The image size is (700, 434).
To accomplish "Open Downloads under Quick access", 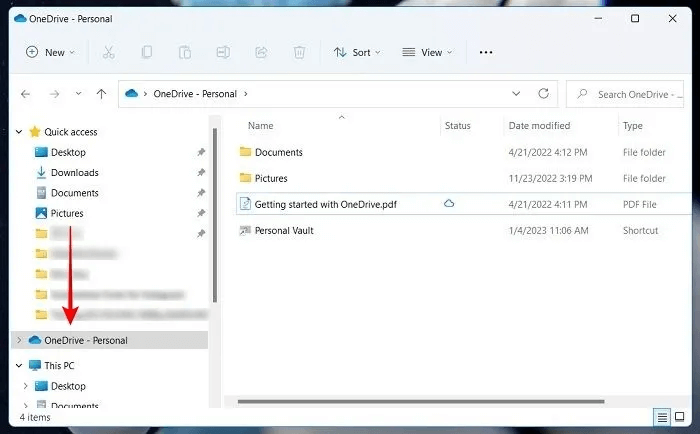I will [x=75, y=172].
